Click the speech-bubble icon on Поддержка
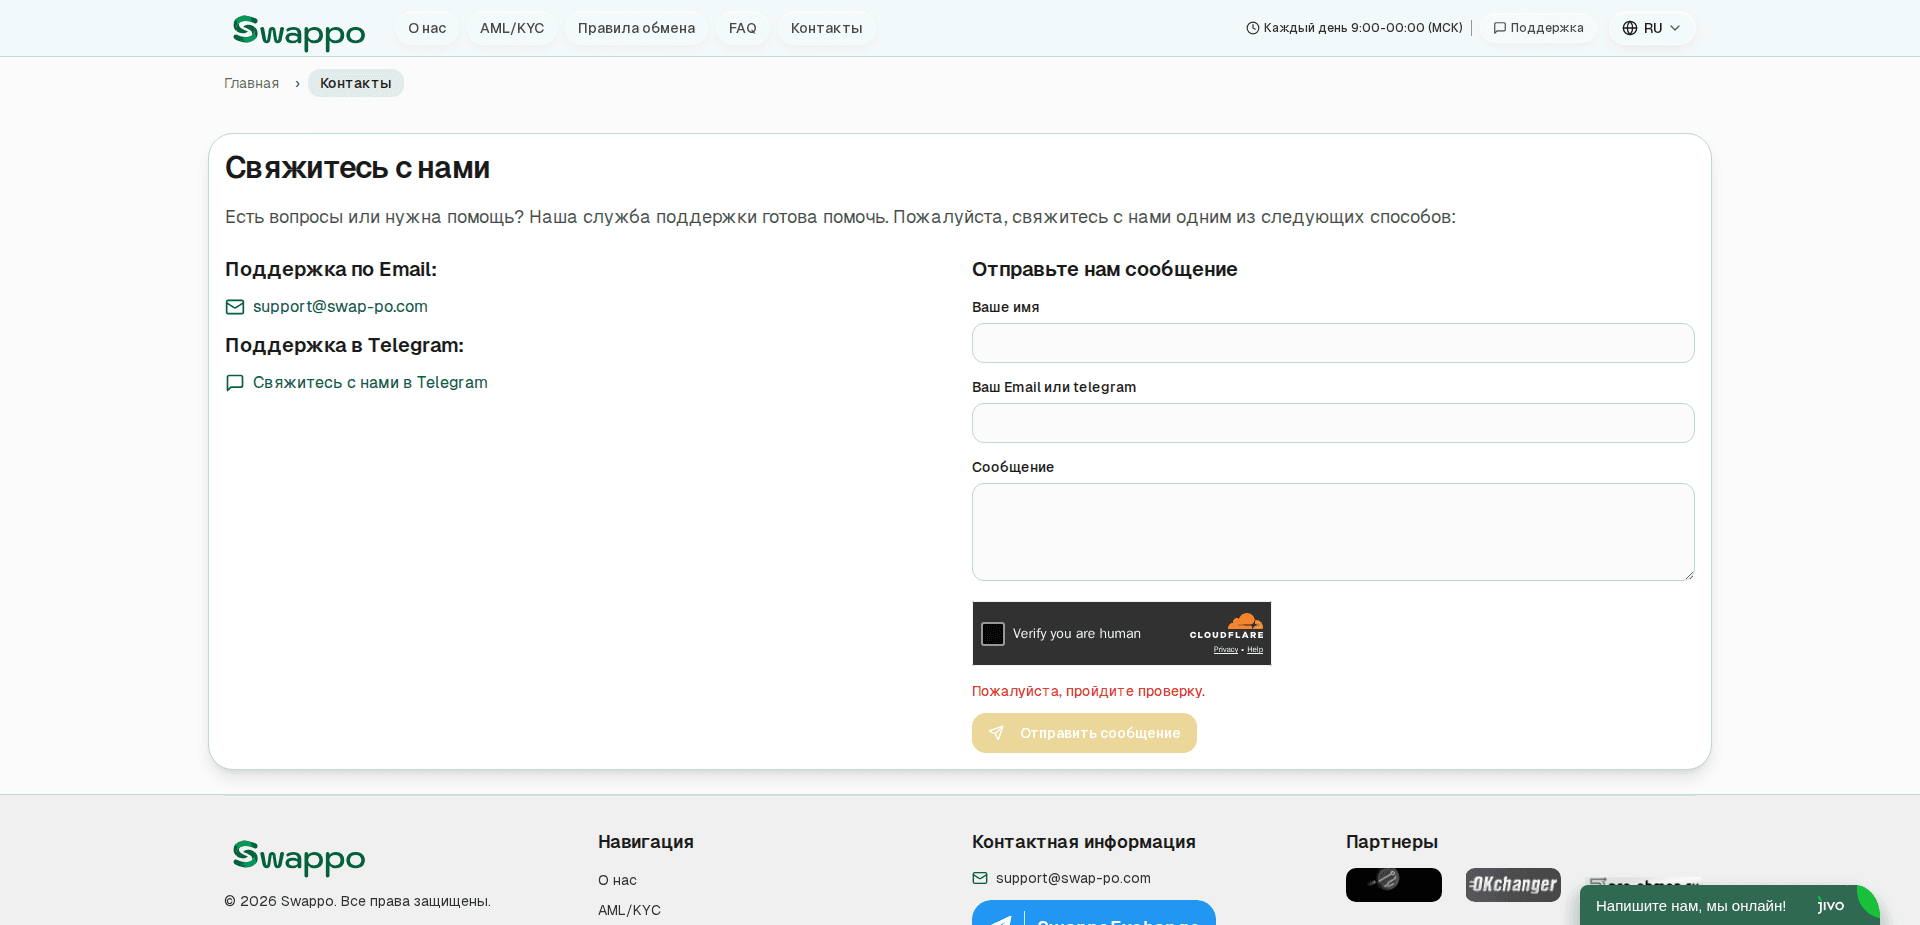 pos(1499,28)
